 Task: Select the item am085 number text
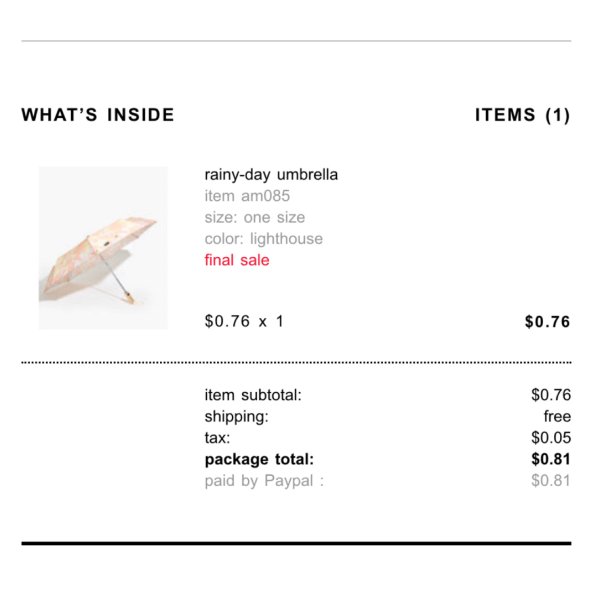click(247, 196)
